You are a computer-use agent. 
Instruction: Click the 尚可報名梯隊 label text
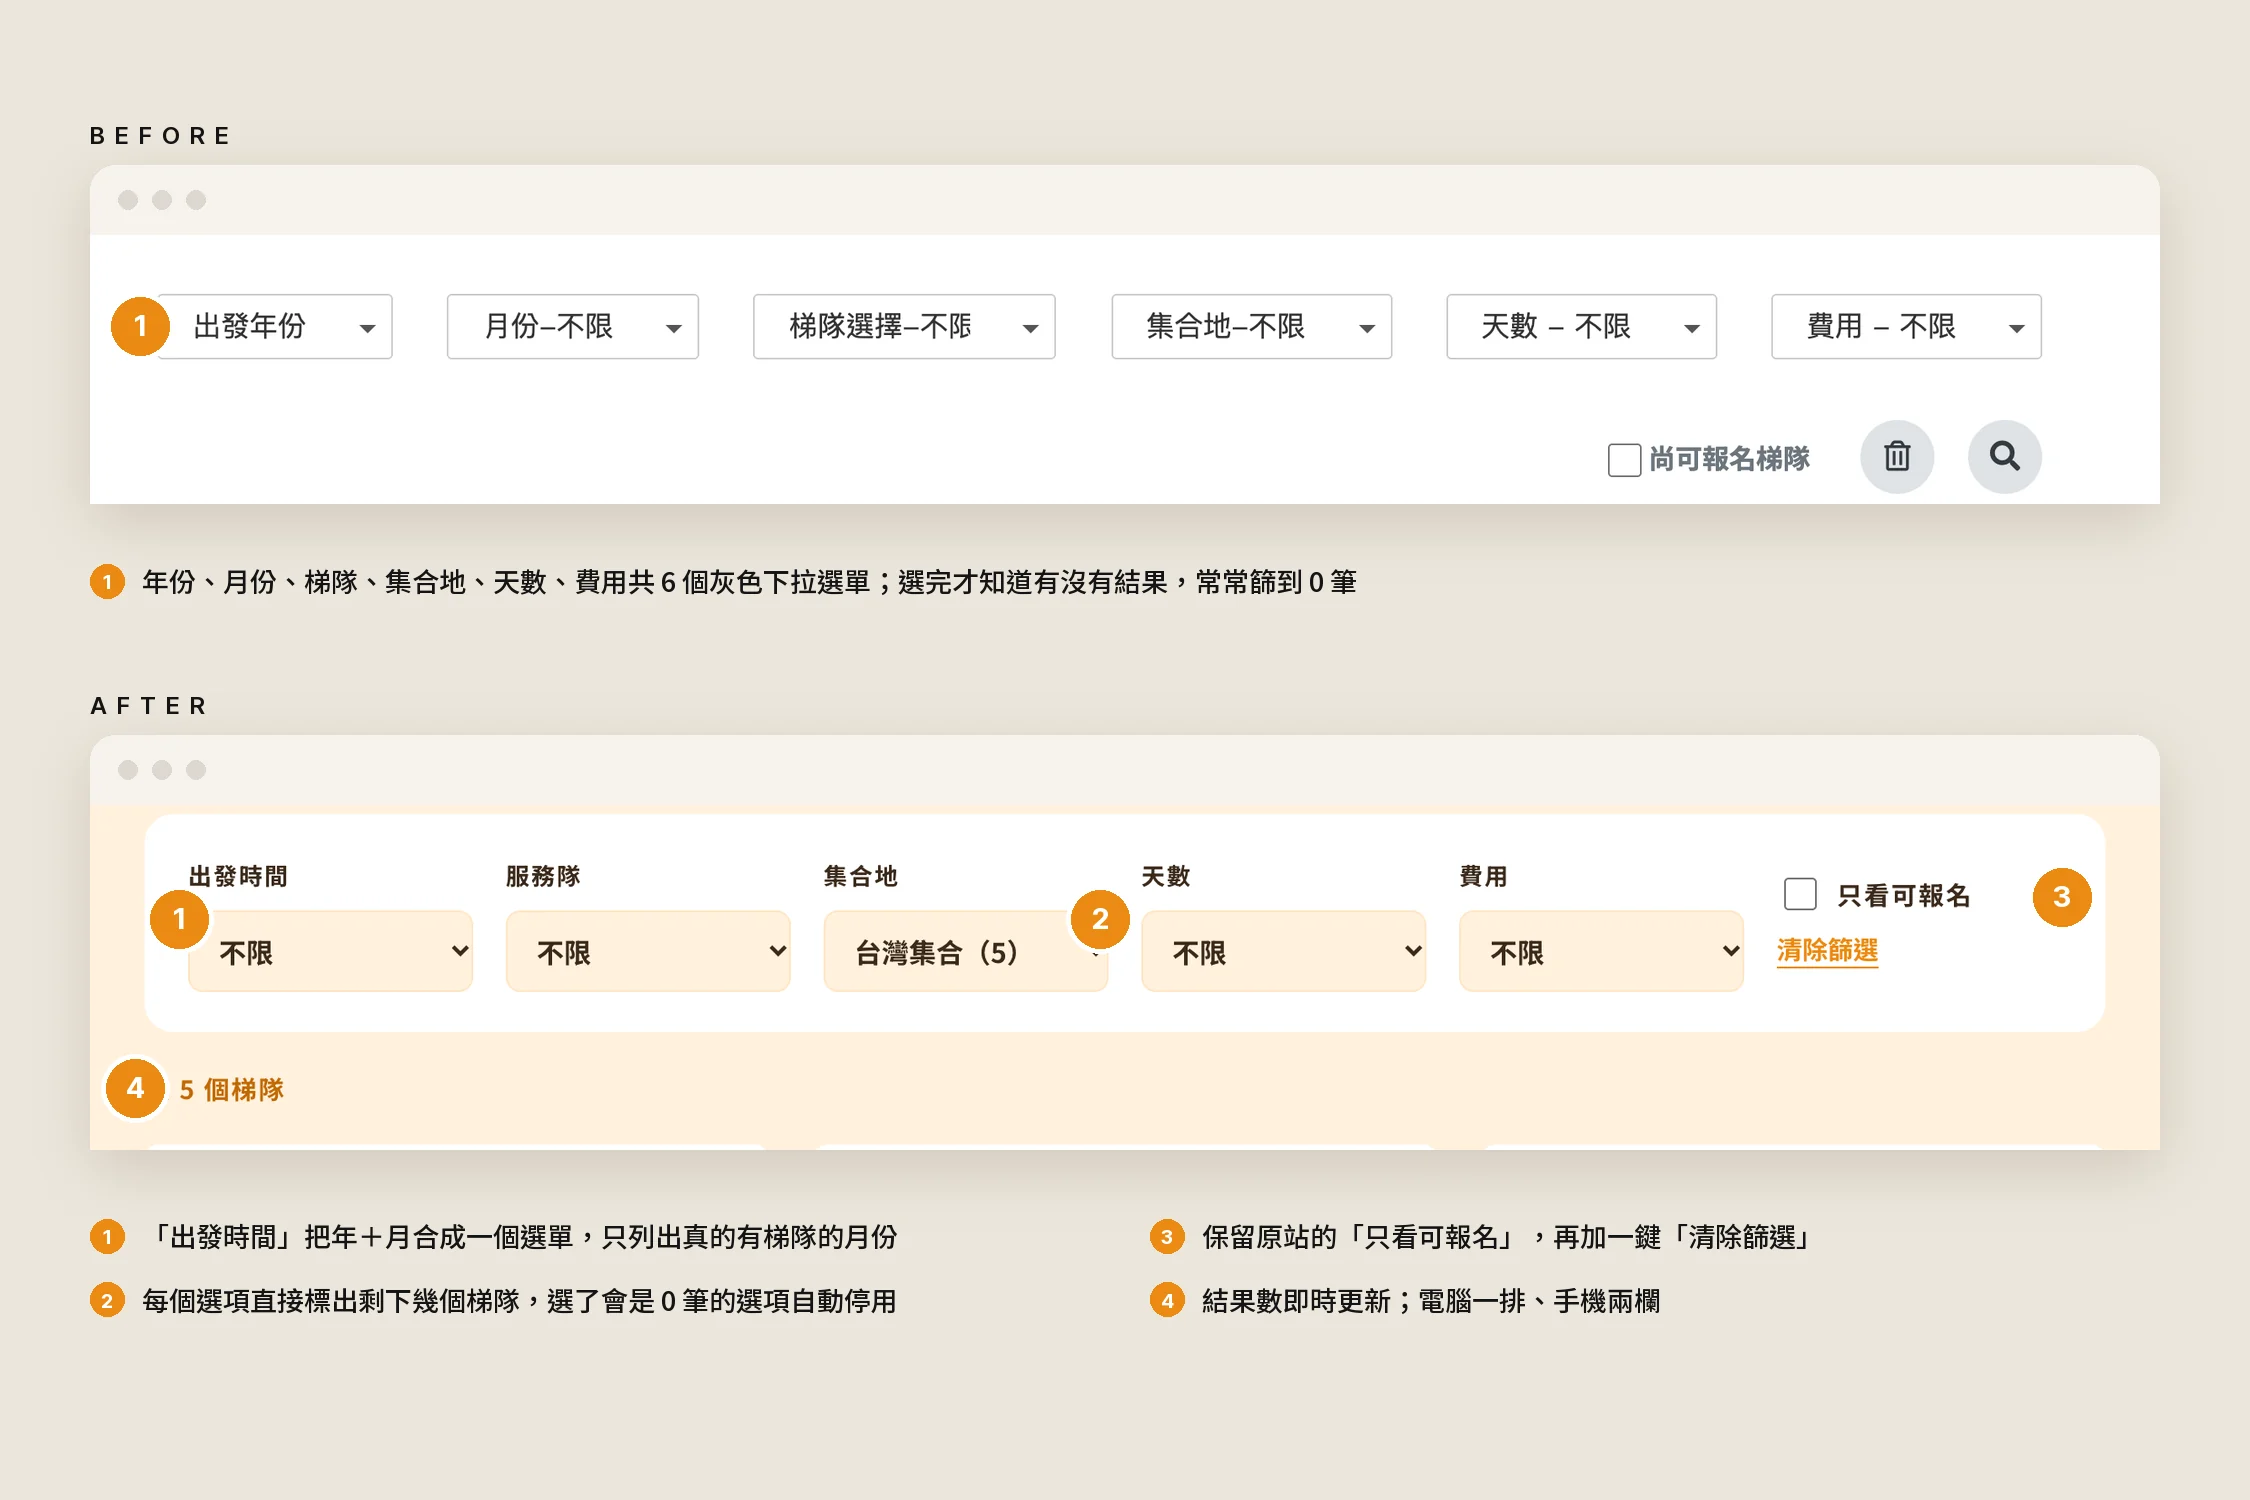pyautogui.click(x=1729, y=459)
